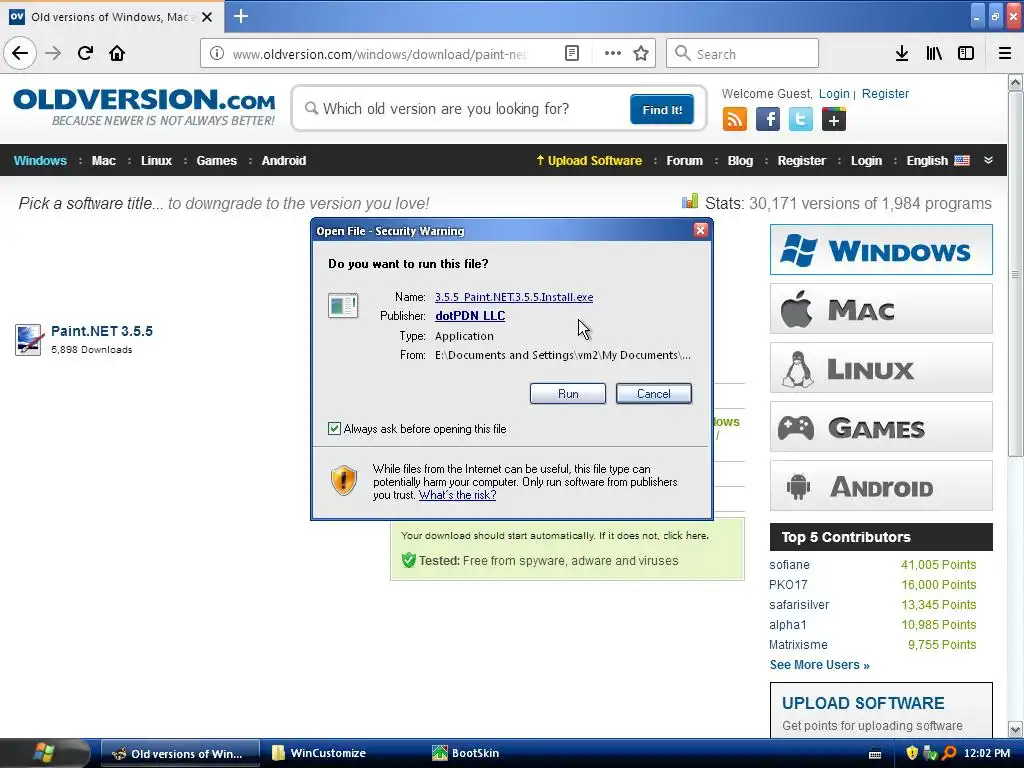Select the Linux nav menu item
Viewport: 1024px width, 768px height.
pyautogui.click(x=156, y=161)
